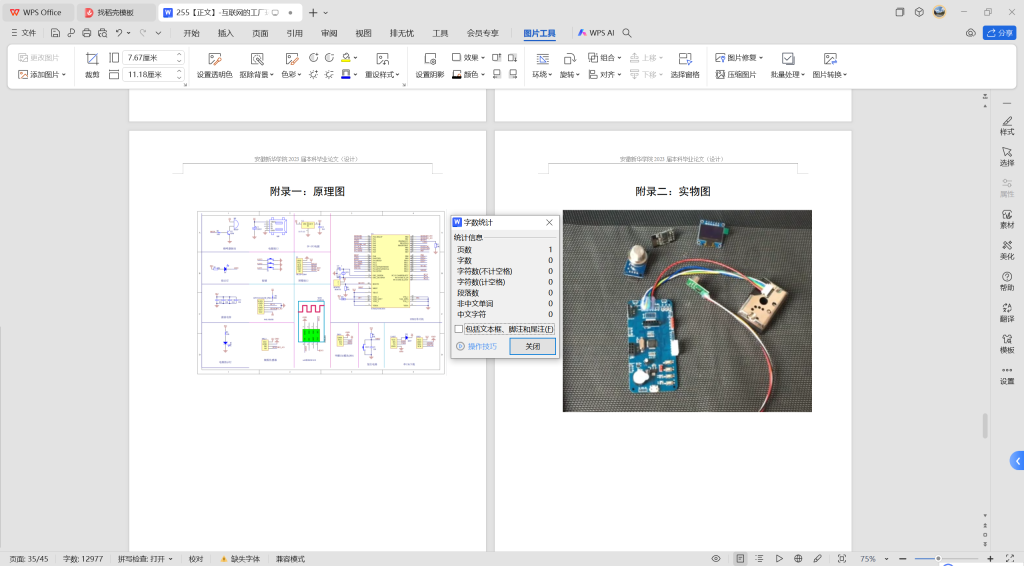Select the Crop (裁剪) tool

click(92, 65)
